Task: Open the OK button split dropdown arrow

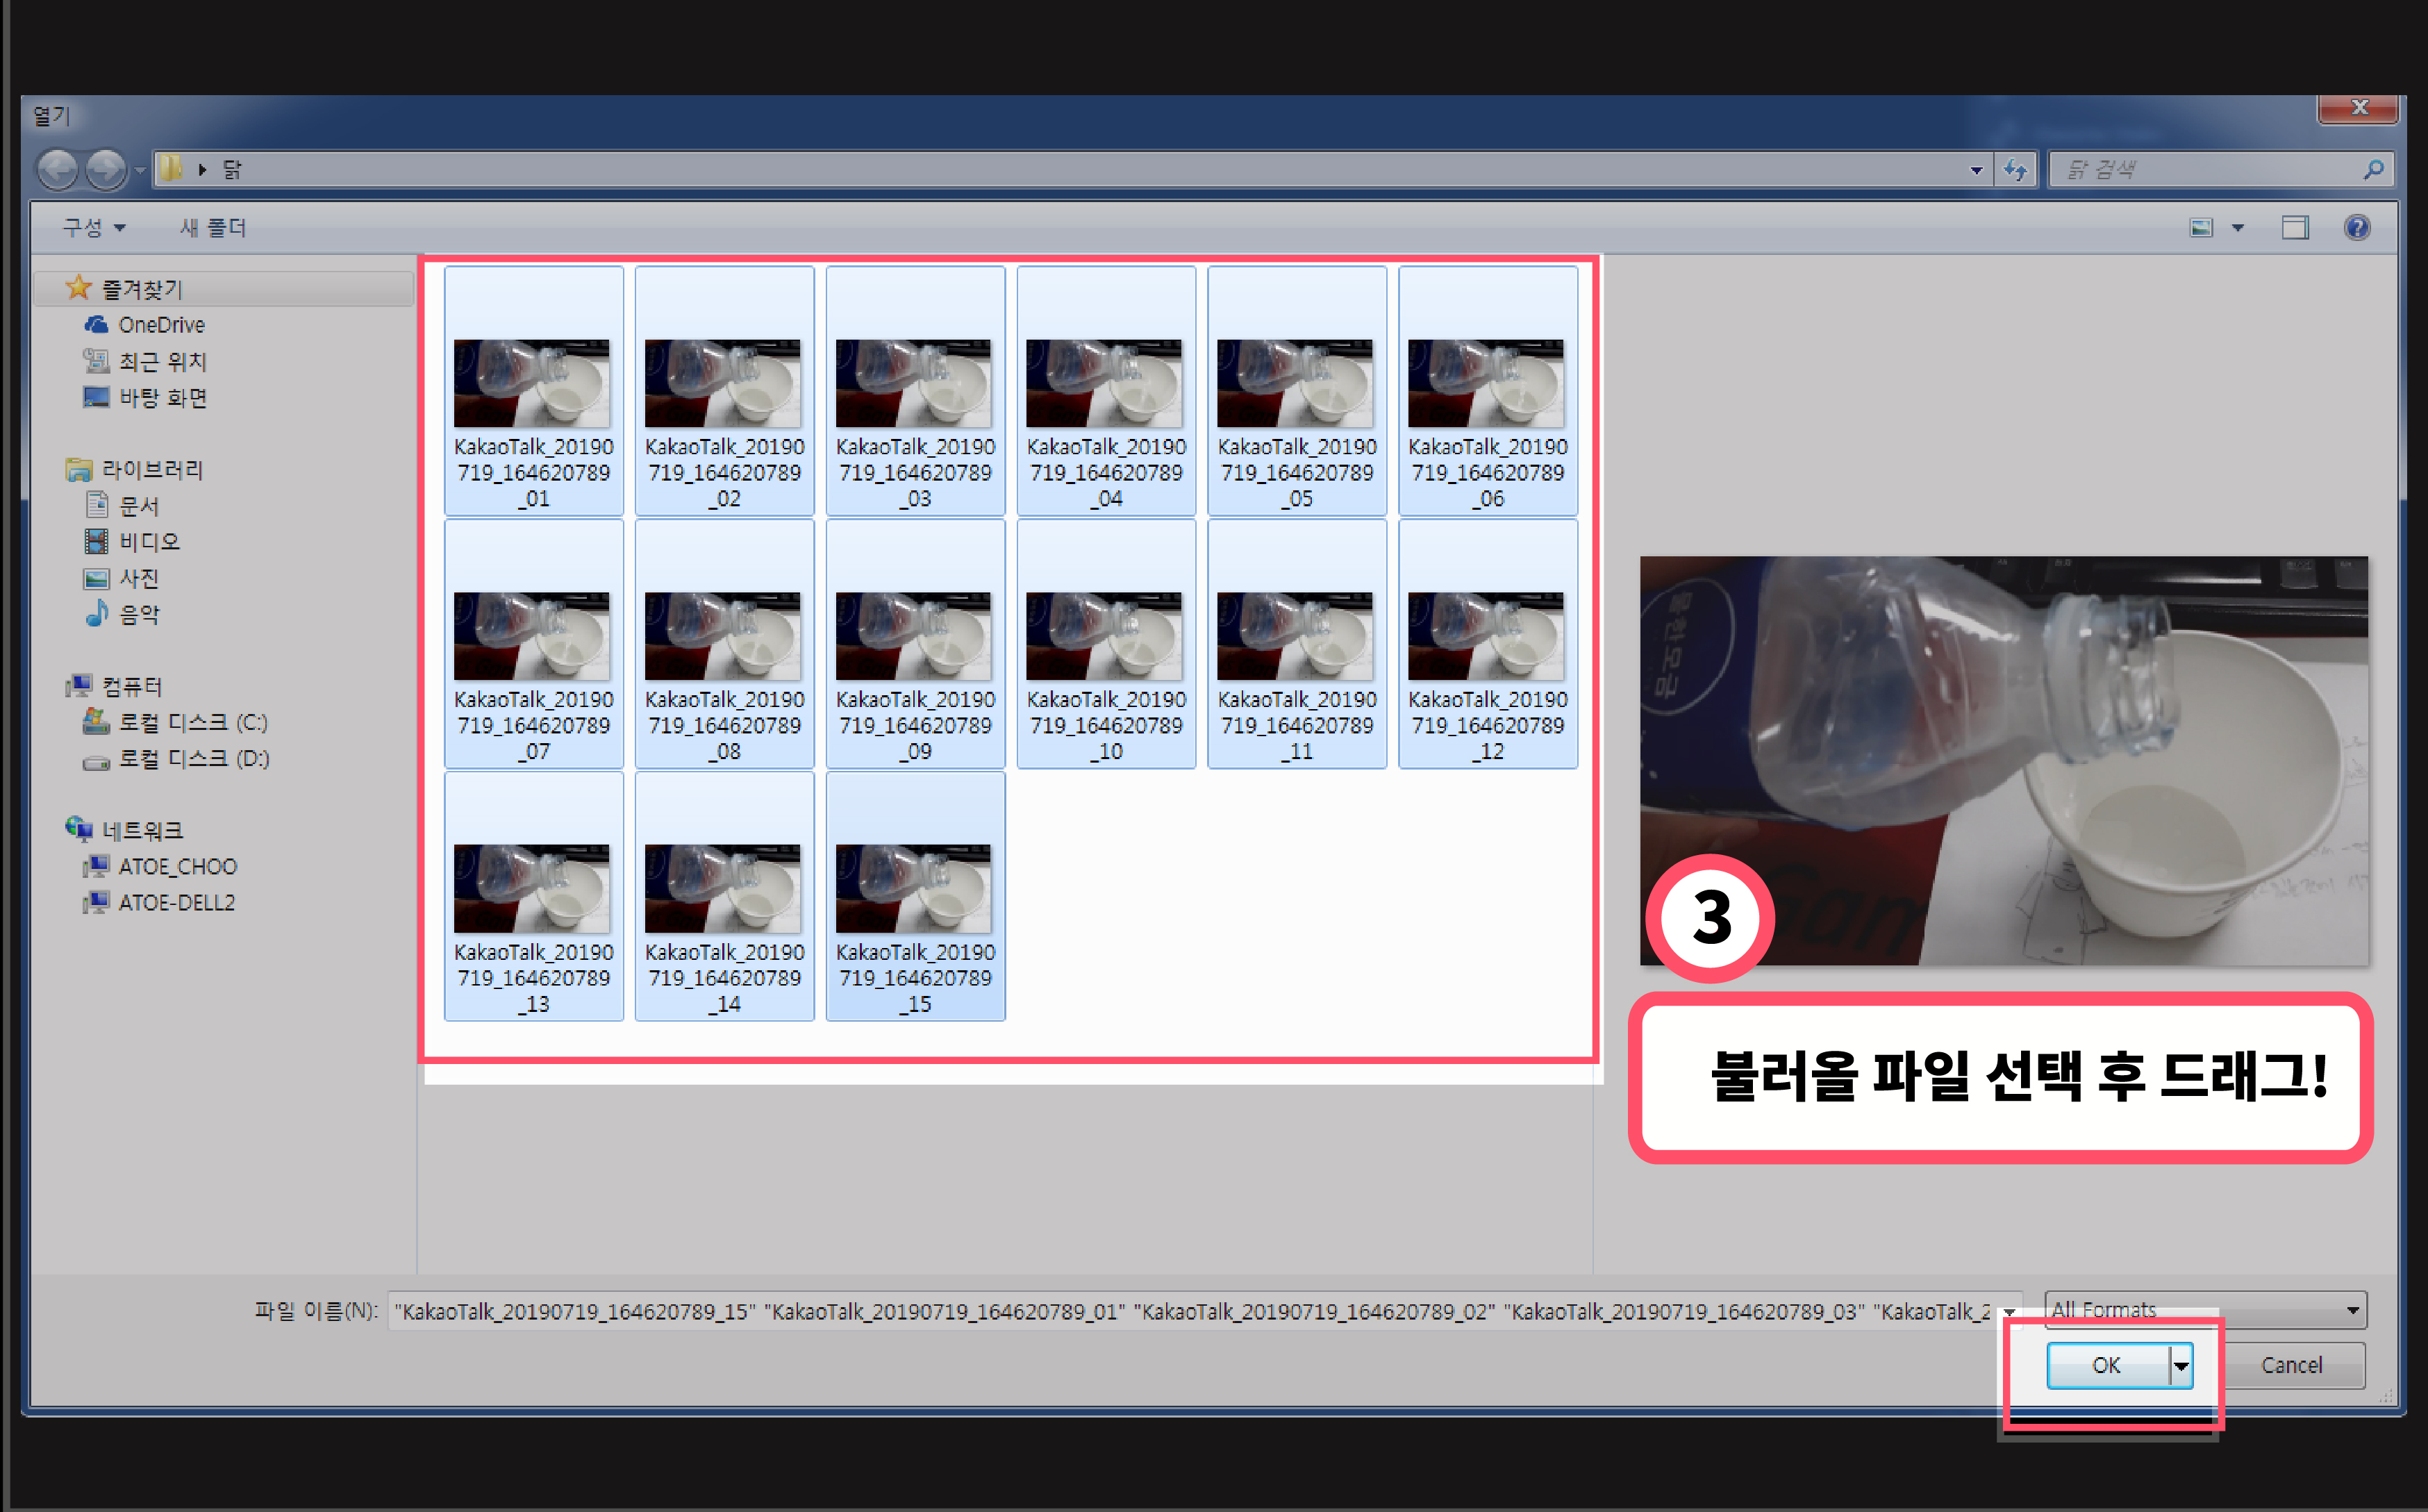Action: pyautogui.click(x=2181, y=1365)
